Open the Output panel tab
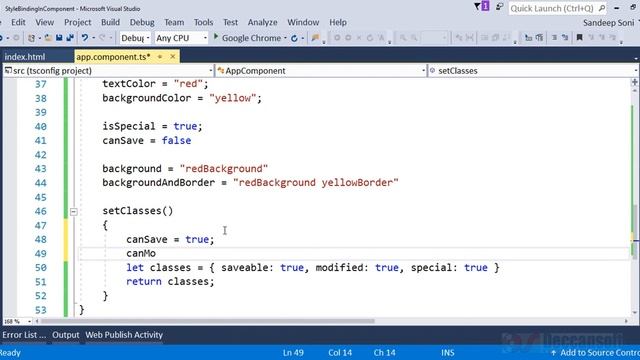The width and height of the screenshot is (640, 360). pos(65,335)
